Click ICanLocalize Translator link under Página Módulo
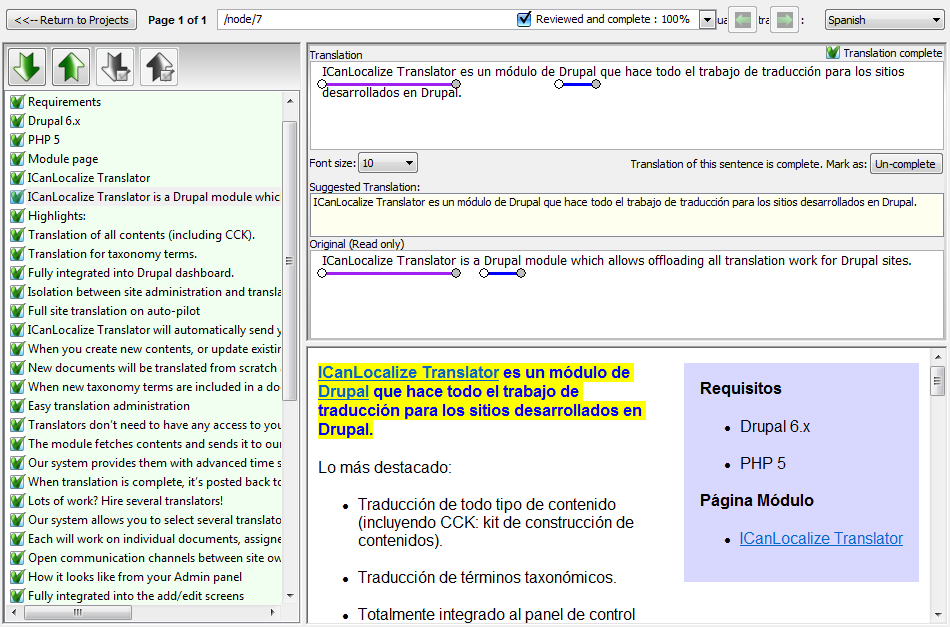The width and height of the screenshot is (950, 627). tap(821, 539)
